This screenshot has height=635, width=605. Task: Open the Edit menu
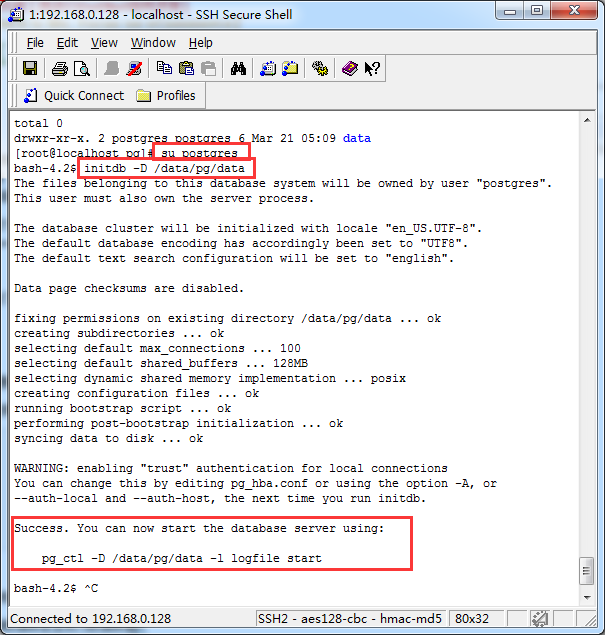click(67, 43)
